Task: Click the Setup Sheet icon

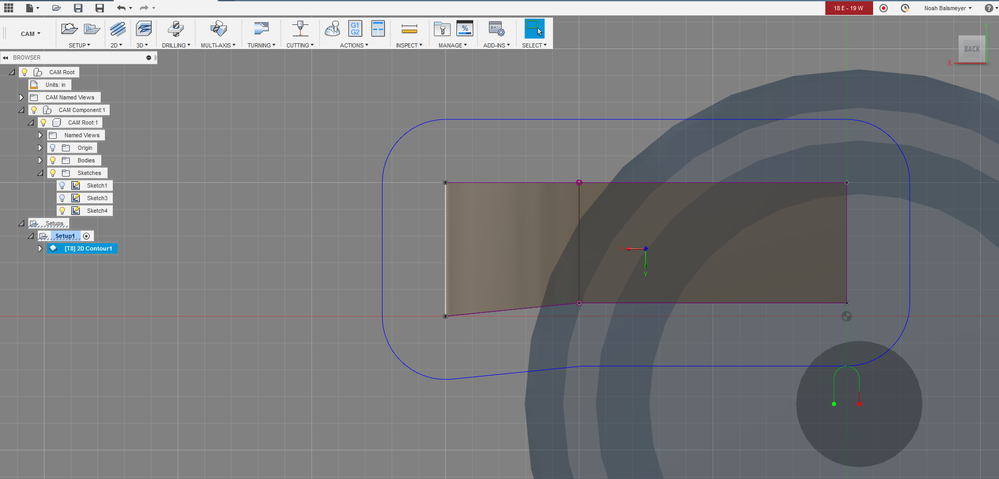Action: [378, 28]
